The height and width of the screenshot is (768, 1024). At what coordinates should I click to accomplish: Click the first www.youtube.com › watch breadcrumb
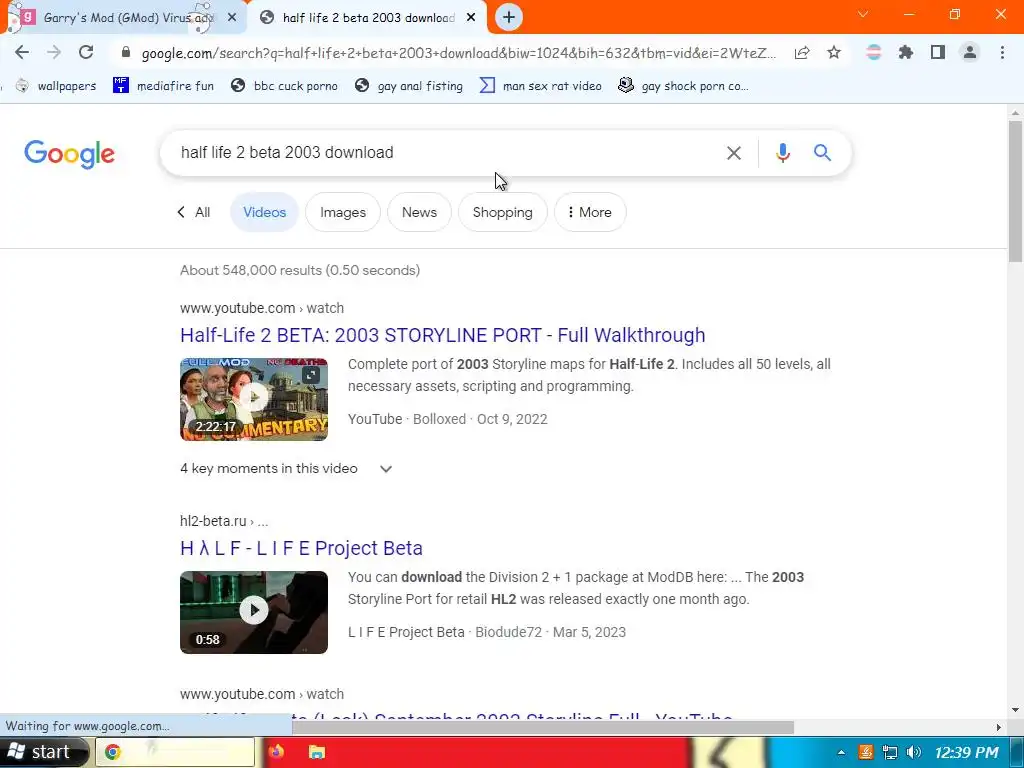click(262, 308)
